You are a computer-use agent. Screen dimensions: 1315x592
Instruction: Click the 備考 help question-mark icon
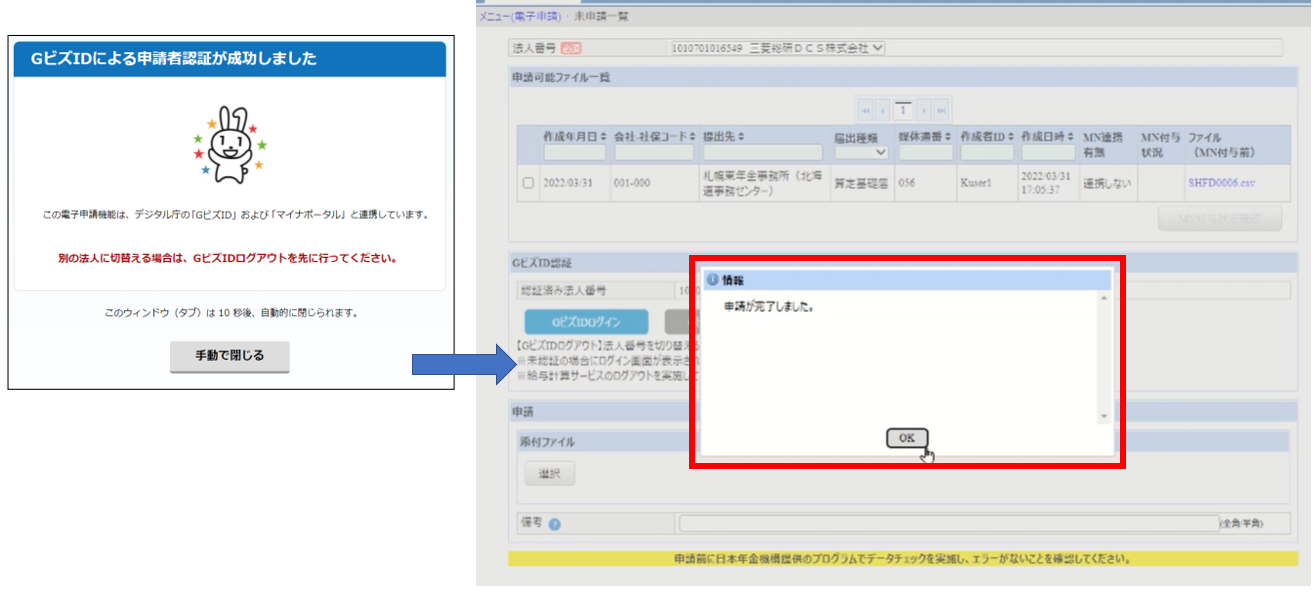(x=554, y=524)
